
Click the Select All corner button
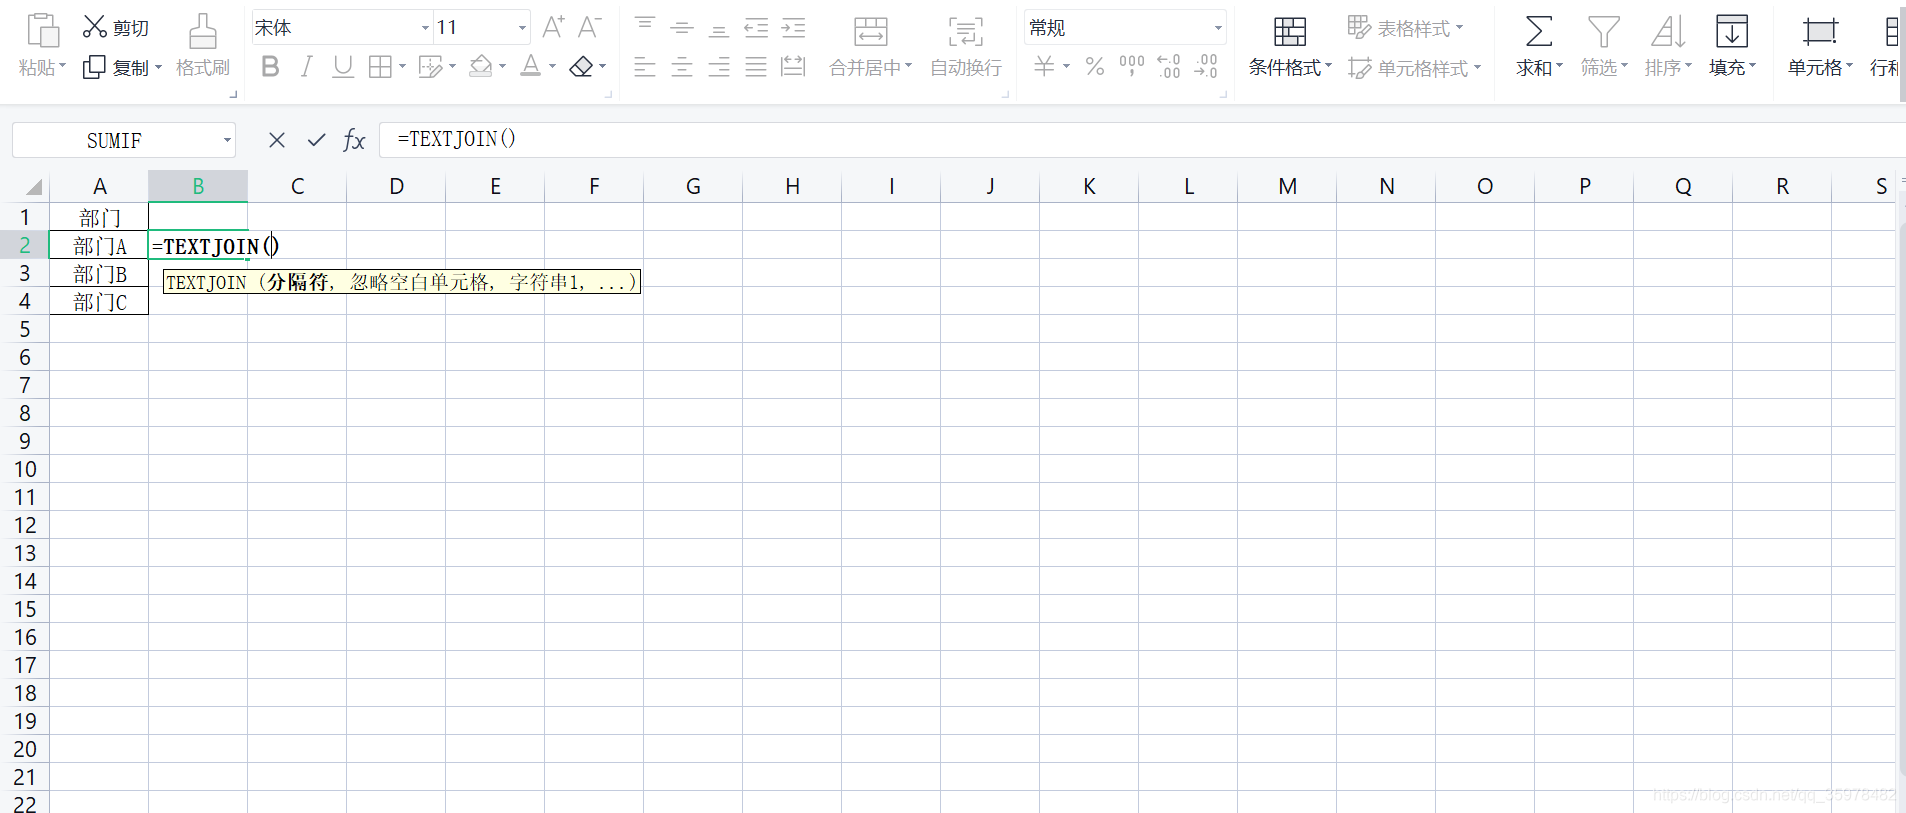(34, 187)
